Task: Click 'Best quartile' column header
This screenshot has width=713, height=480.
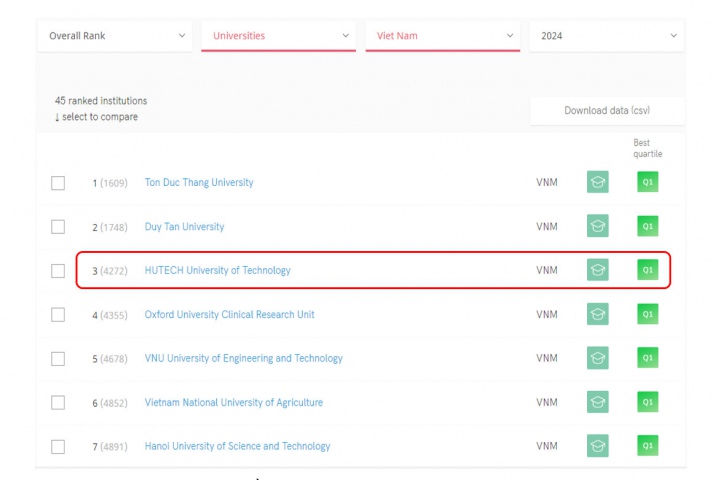Action: click(x=648, y=148)
